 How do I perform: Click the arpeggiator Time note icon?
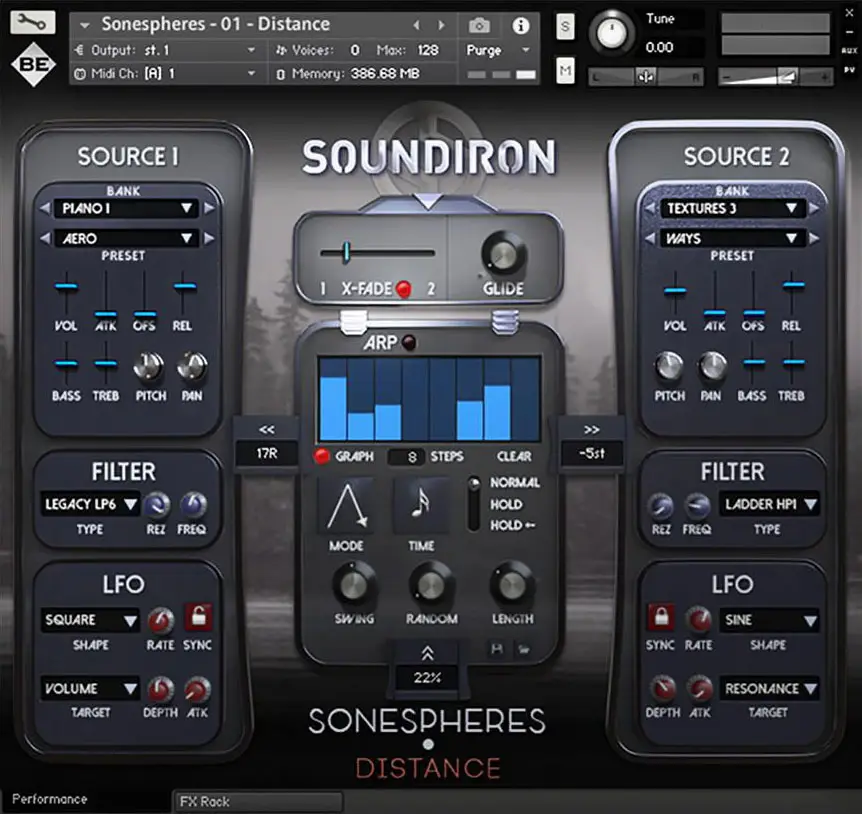coord(421,506)
